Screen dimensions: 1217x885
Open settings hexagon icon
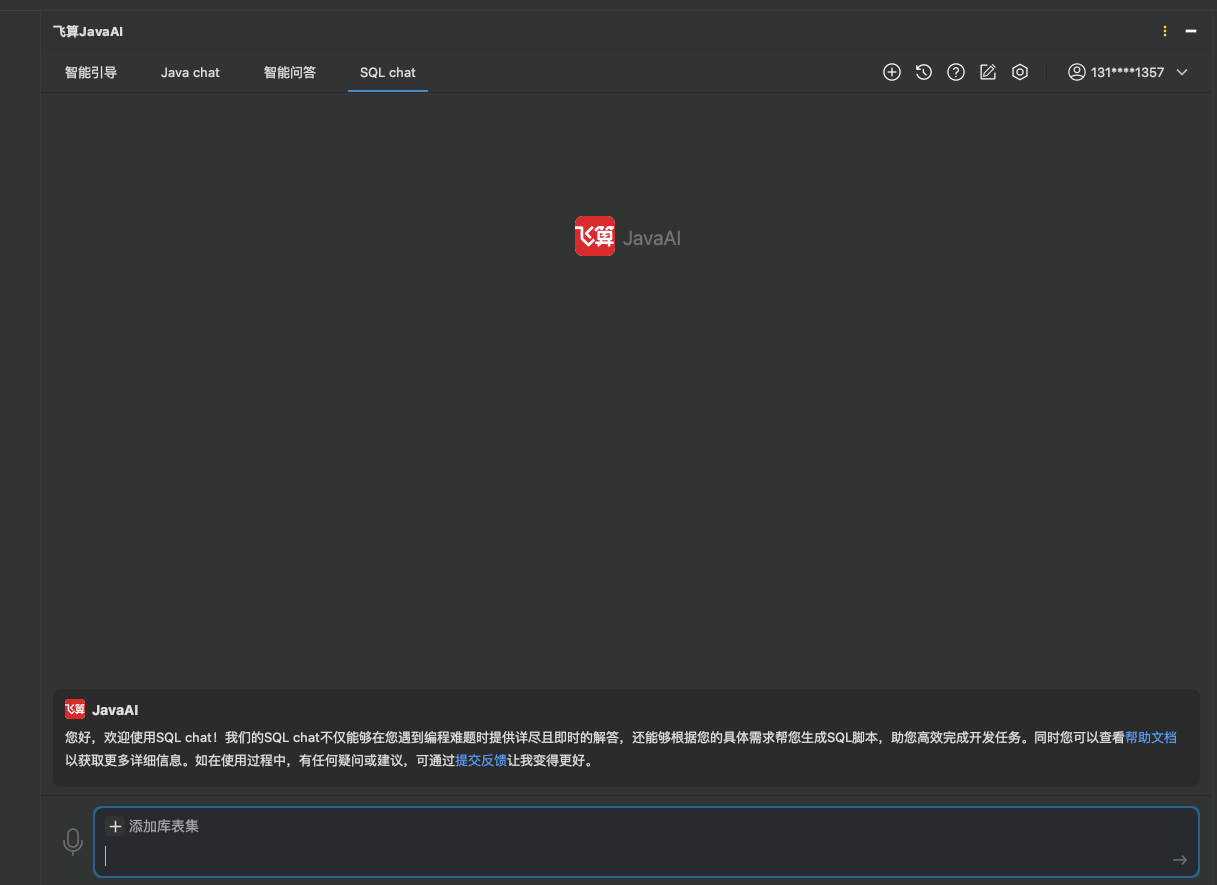click(1020, 72)
